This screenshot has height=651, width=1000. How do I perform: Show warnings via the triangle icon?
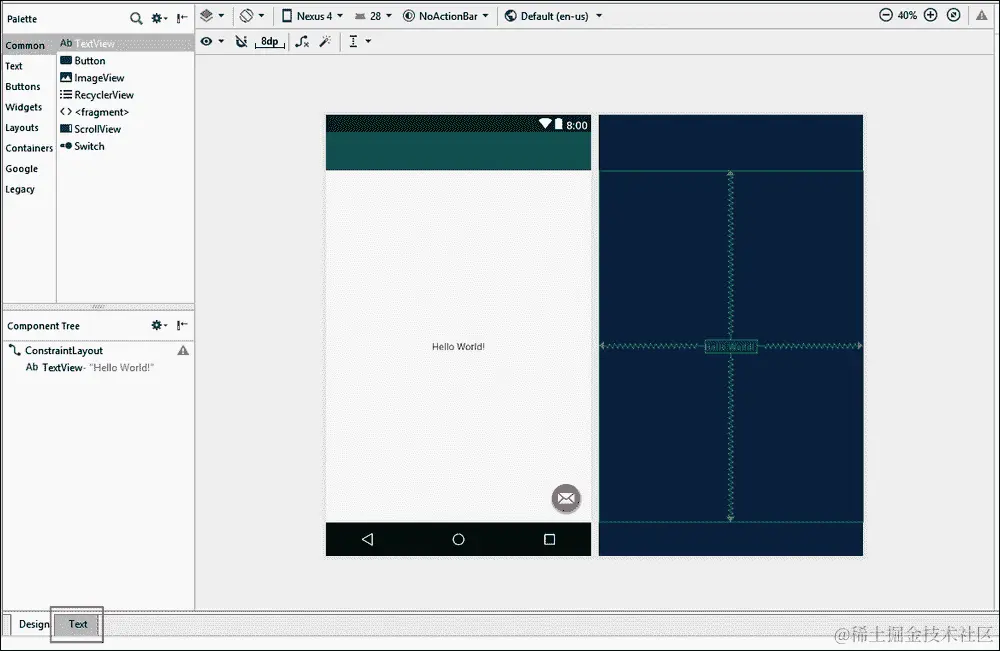click(982, 16)
